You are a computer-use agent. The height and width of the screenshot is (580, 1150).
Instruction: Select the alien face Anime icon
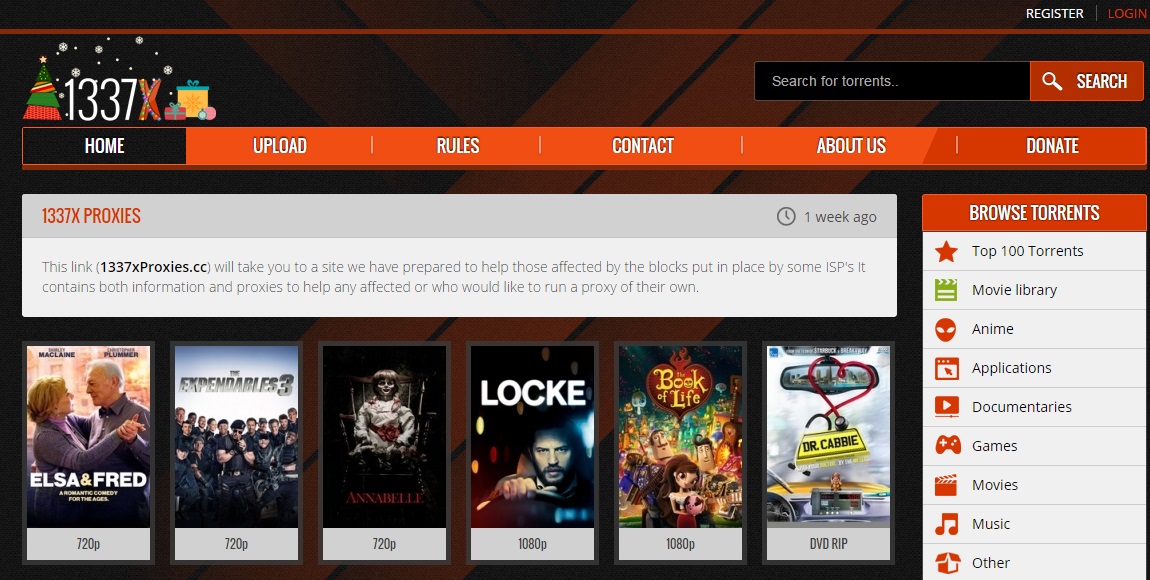tap(946, 329)
